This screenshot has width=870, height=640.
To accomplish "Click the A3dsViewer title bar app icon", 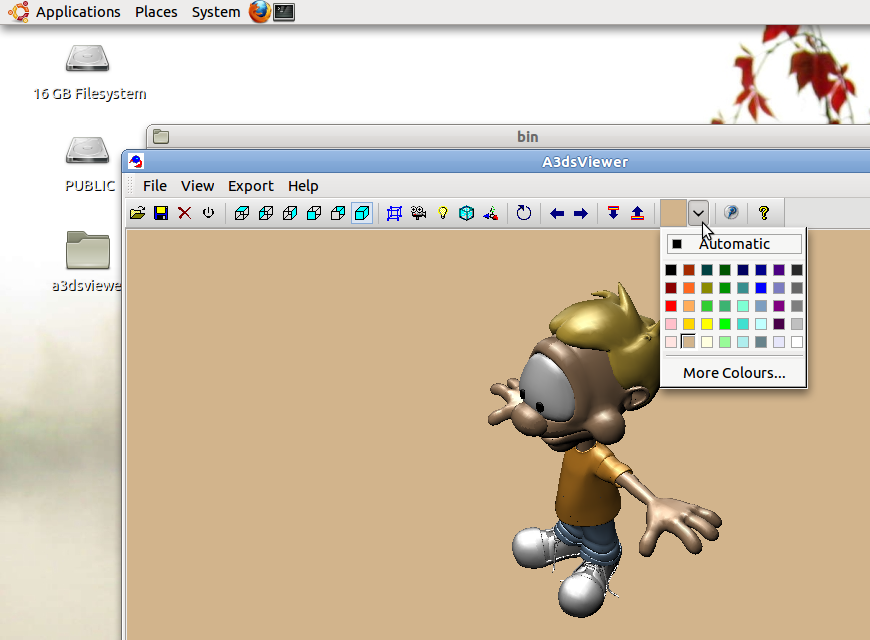I will (x=136, y=162).
